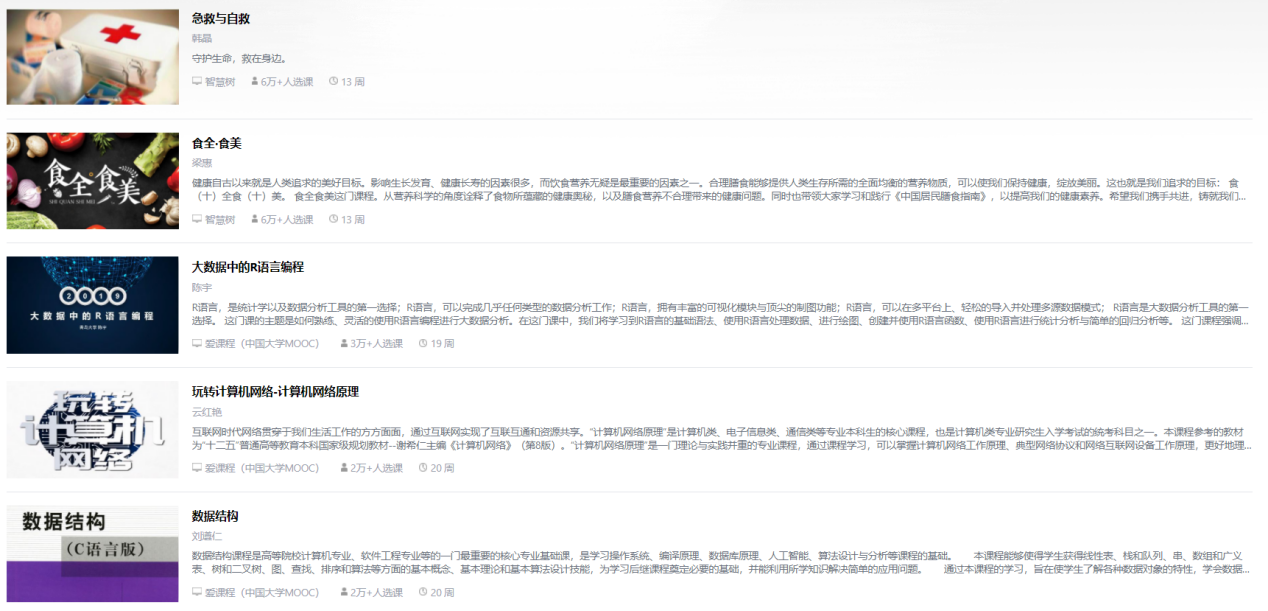
Task: Click the monitor icon under the 食全食美 course
Action: [x=197, y=220]
